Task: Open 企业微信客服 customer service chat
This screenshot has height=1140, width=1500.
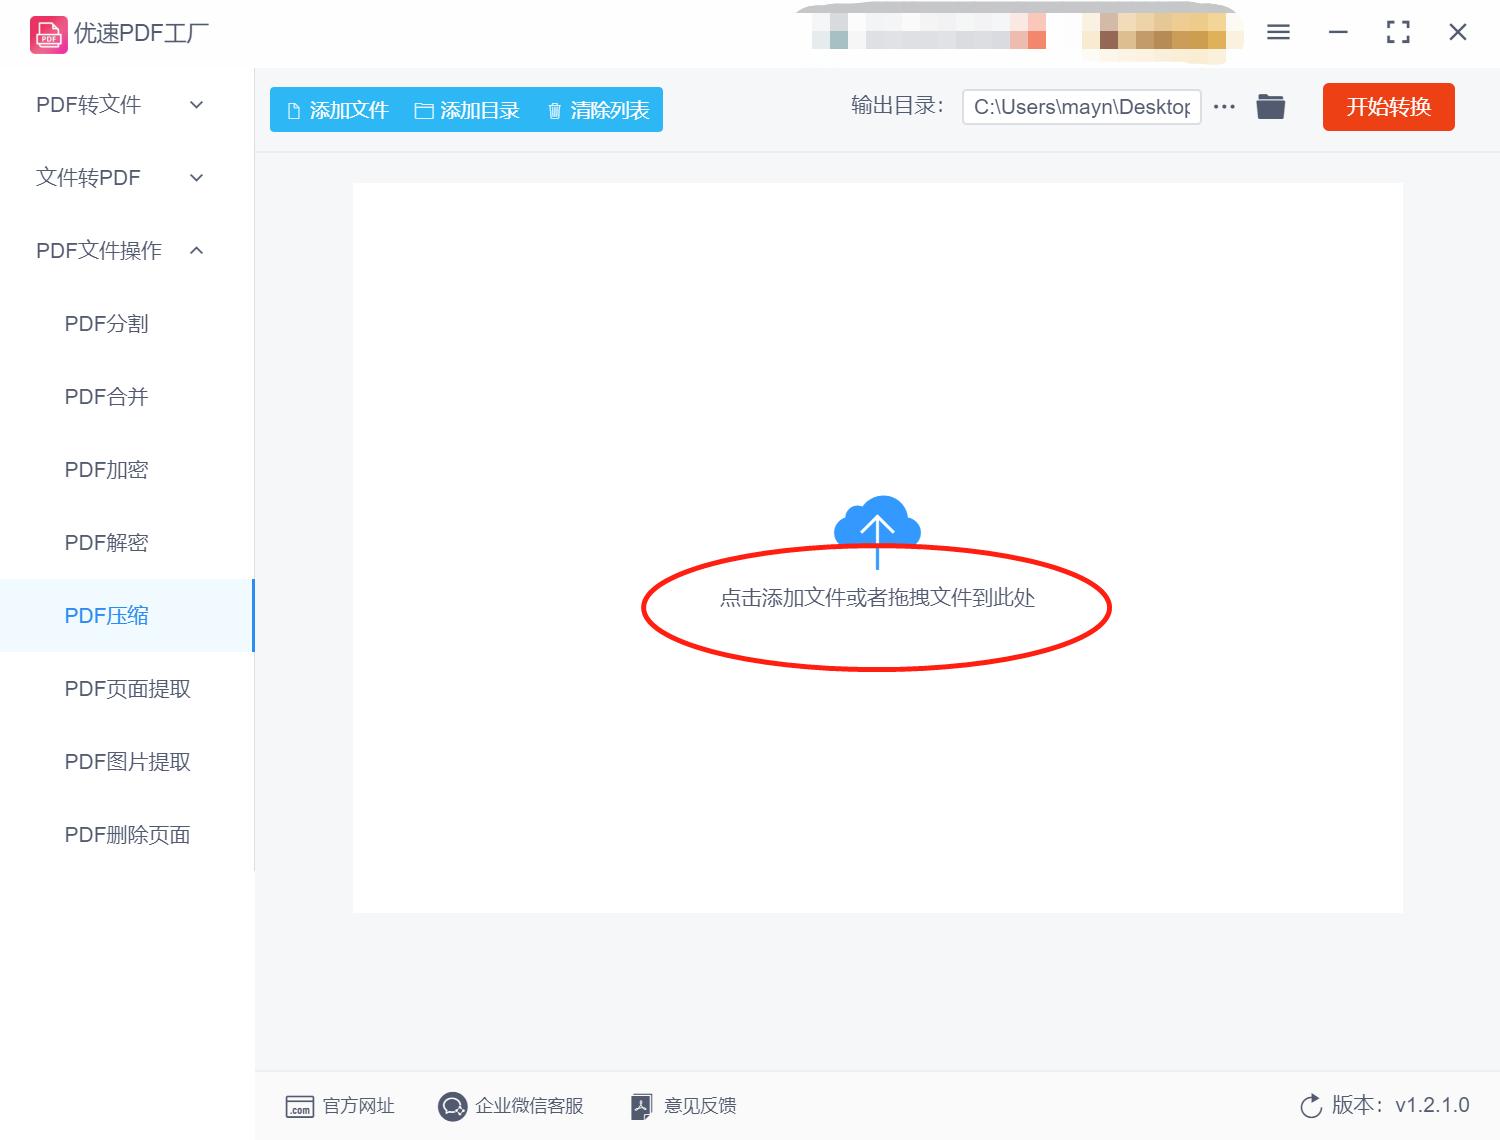Action: 512,1106
